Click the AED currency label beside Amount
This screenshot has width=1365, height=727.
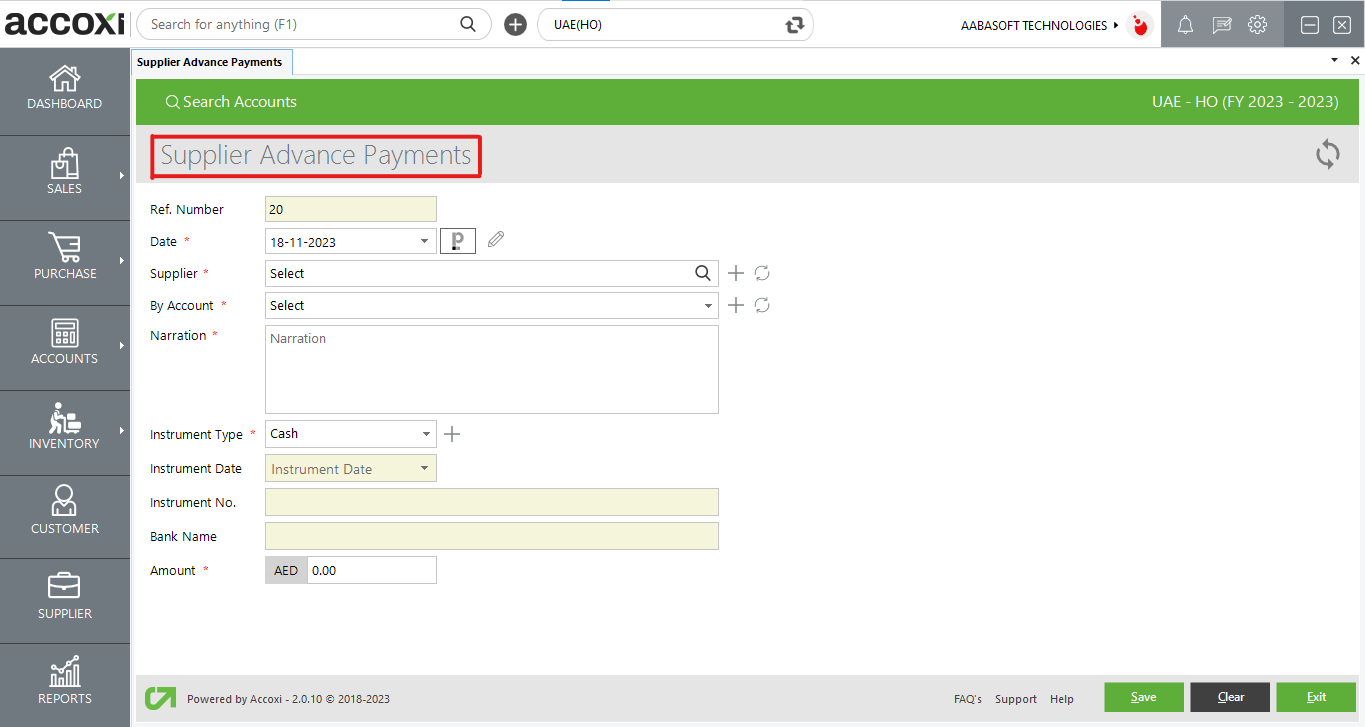click(286, 569)
